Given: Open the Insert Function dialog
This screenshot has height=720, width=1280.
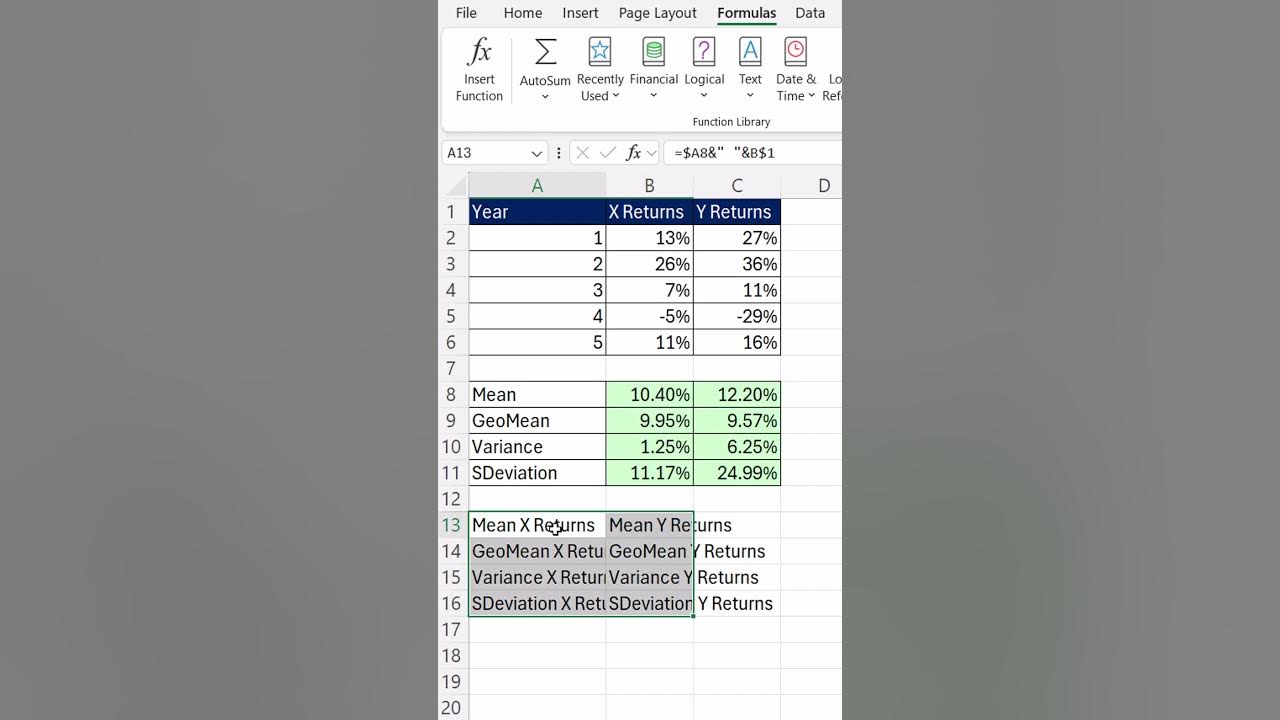Looking at the screenshot, I should tap(479, 70).
